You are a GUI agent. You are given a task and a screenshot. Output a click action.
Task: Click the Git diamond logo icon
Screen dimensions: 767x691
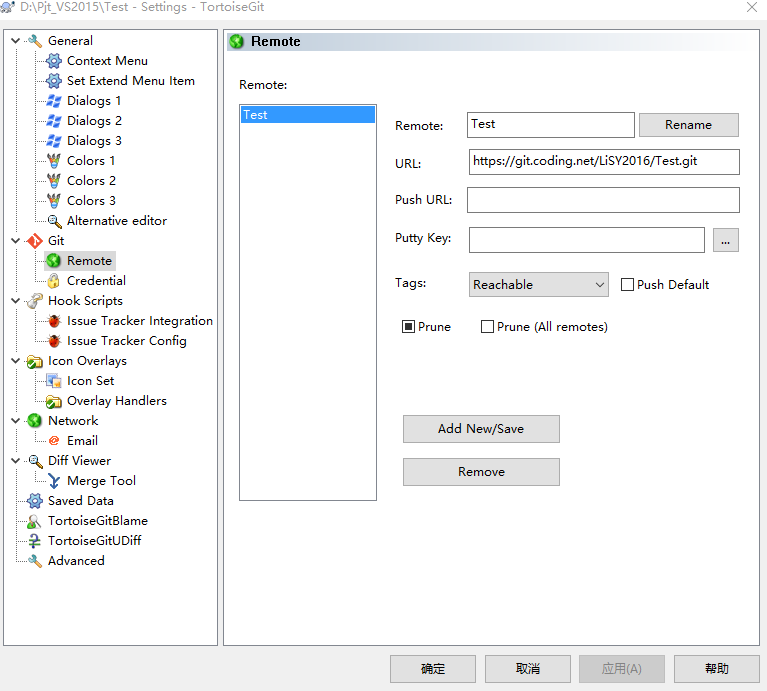(x=35, y=241)
